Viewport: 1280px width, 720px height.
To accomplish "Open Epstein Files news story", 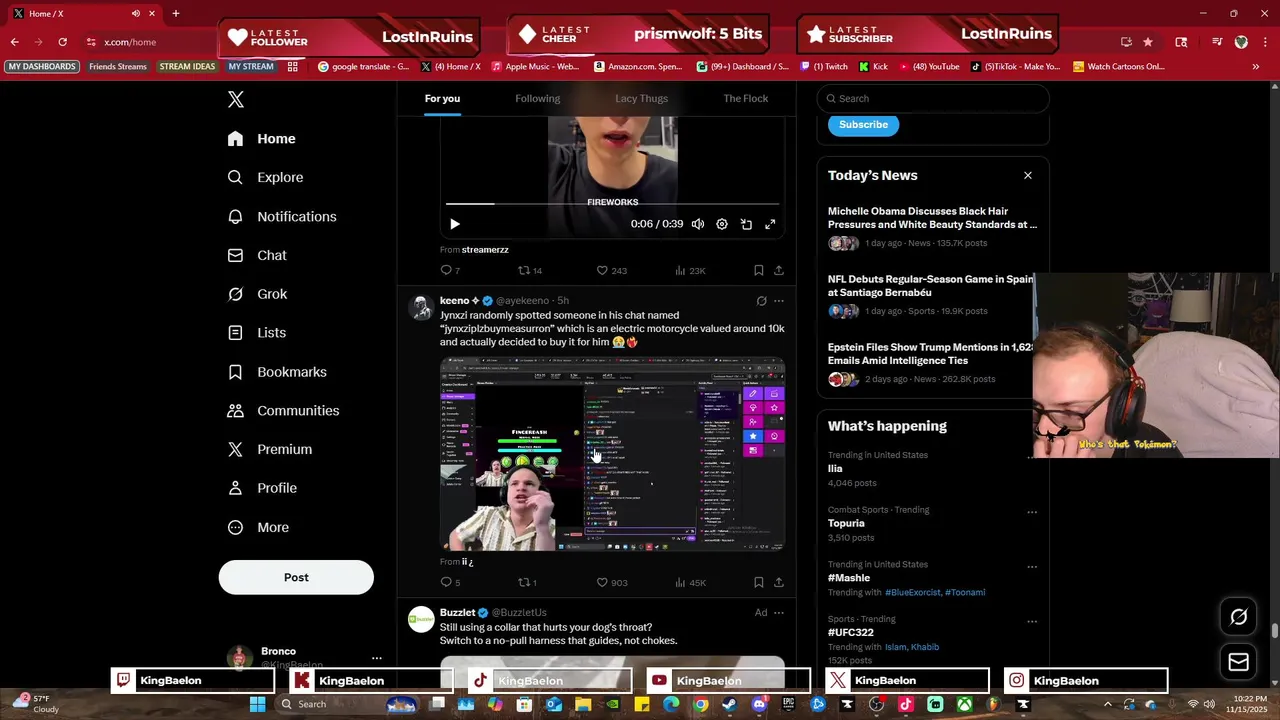I will click(931, 354).
